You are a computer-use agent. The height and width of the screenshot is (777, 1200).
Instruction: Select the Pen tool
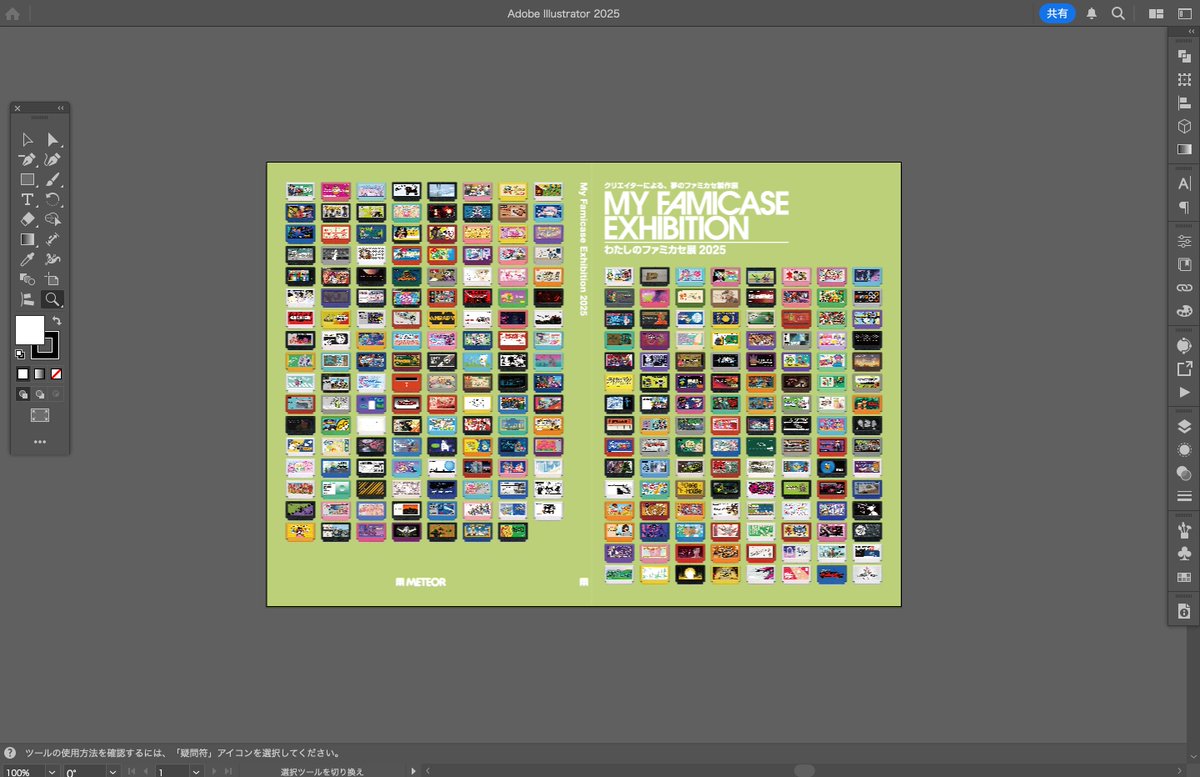(28, 160)
